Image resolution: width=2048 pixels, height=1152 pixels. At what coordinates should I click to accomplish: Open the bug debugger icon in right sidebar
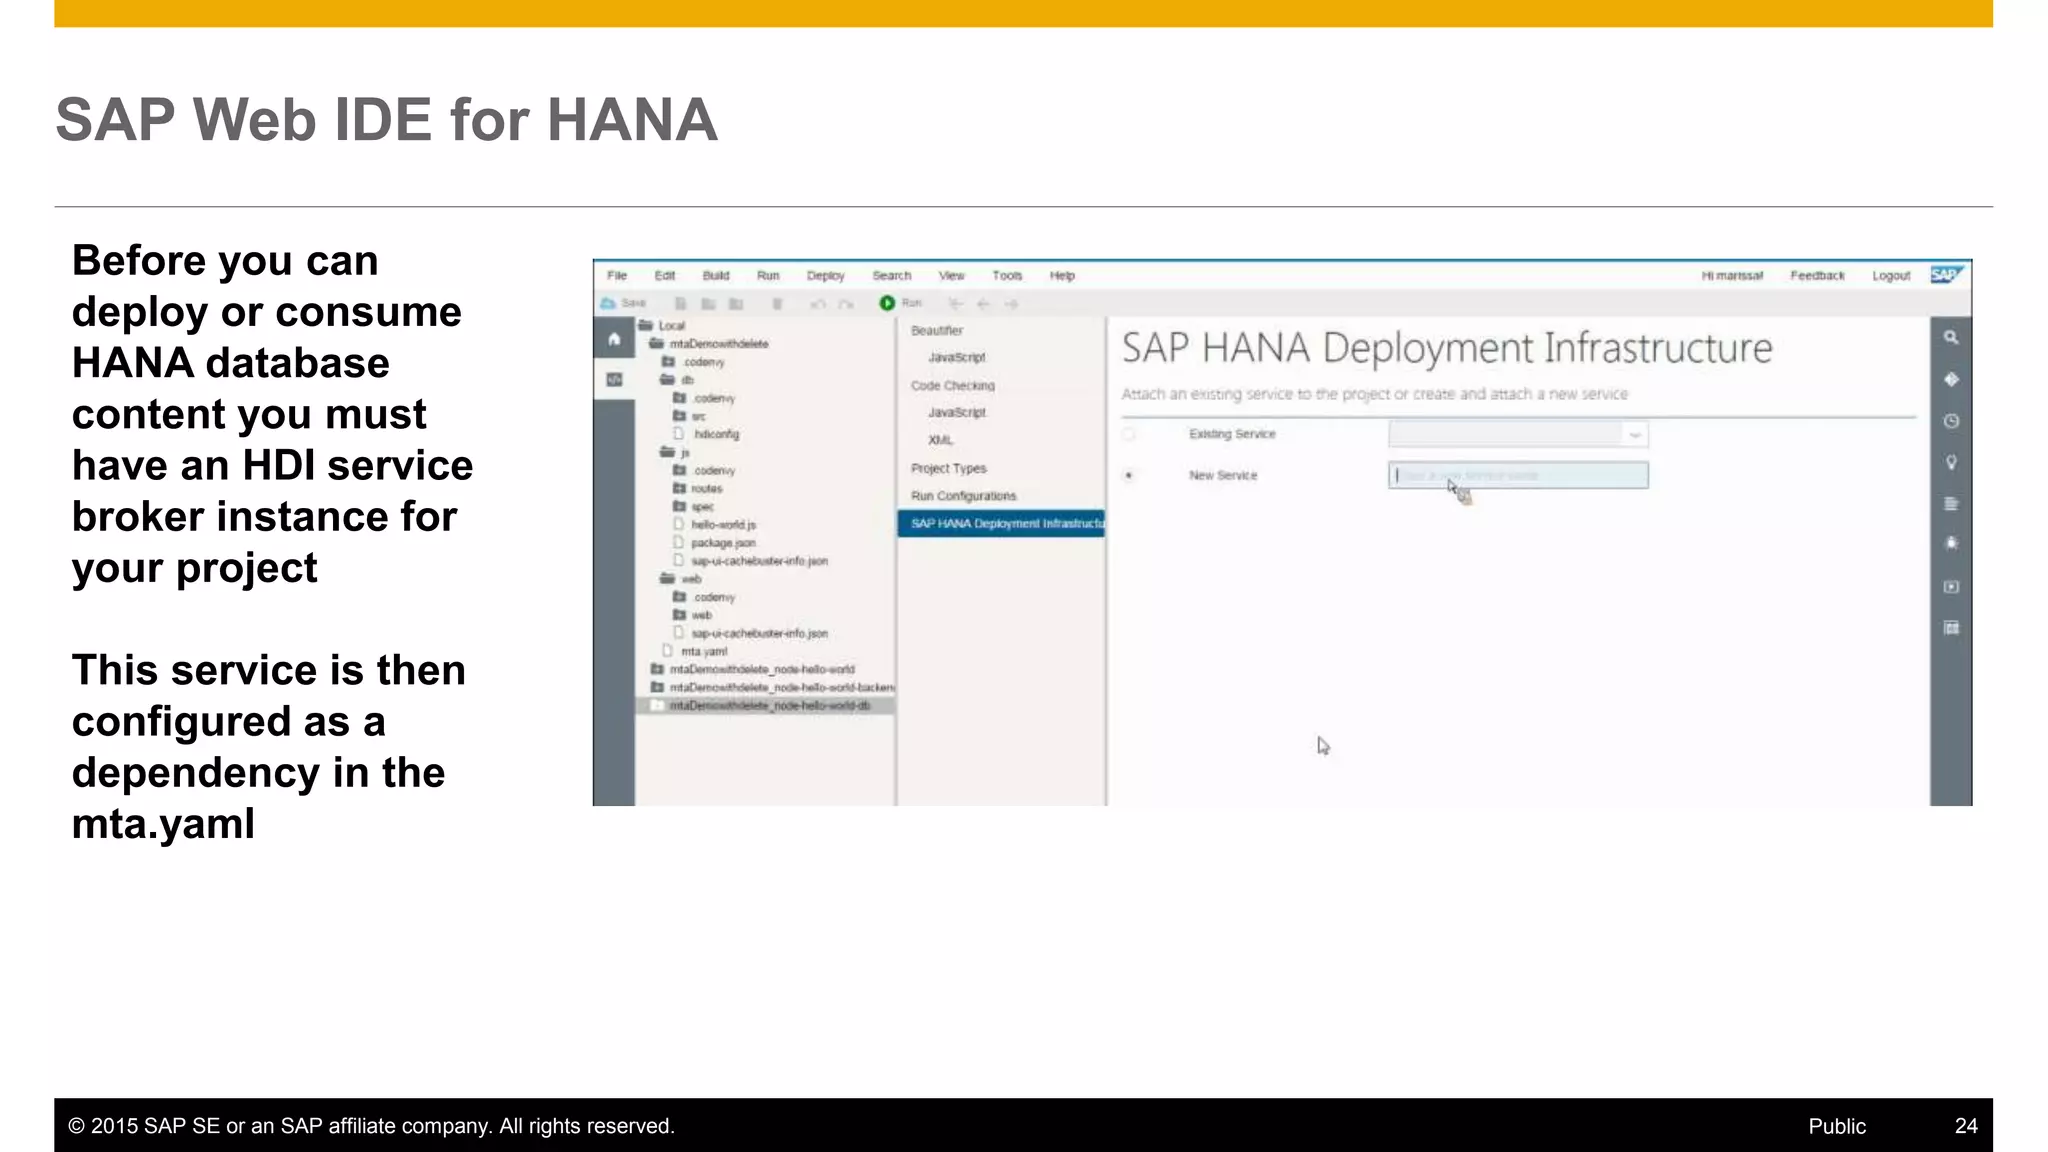1951,543
